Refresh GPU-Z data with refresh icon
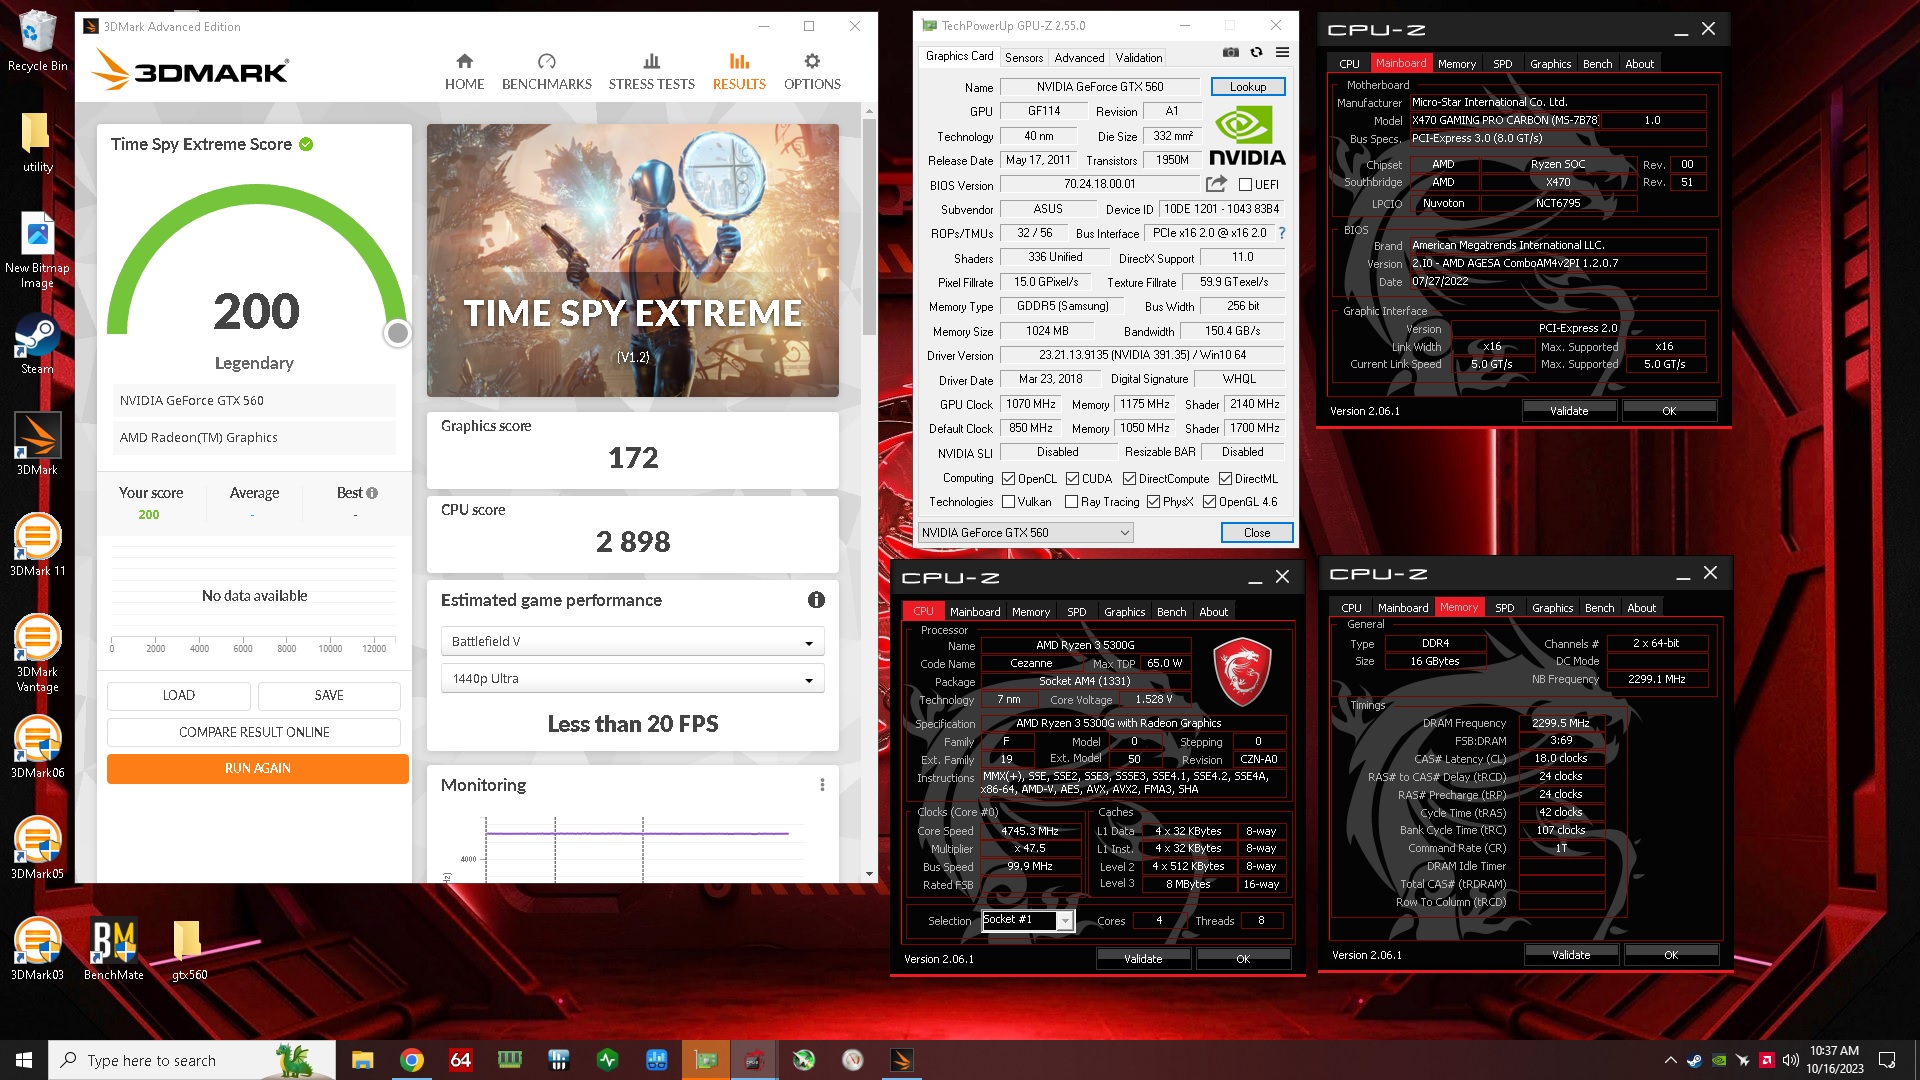Viewport: 1920px width, 1080px height. tap(1256, 53)
